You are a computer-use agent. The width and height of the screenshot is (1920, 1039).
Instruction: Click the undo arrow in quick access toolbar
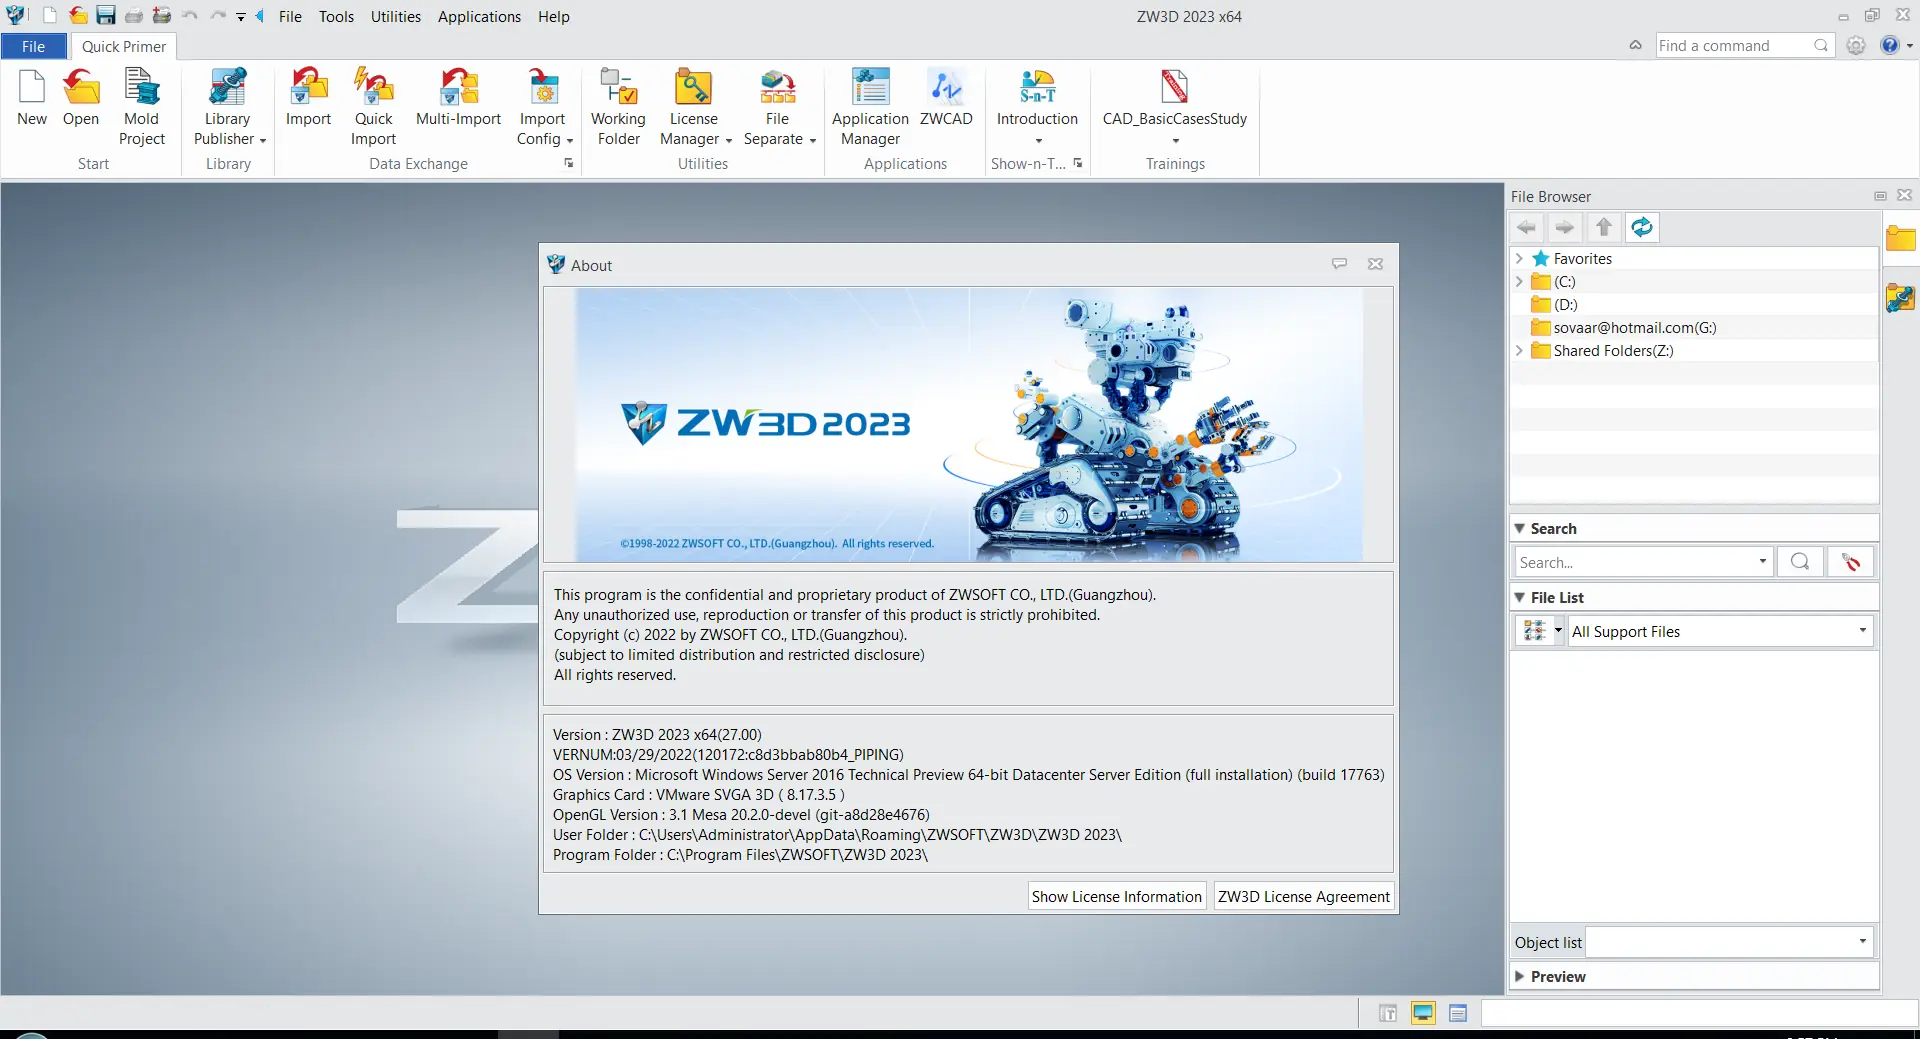coord(190,16)
